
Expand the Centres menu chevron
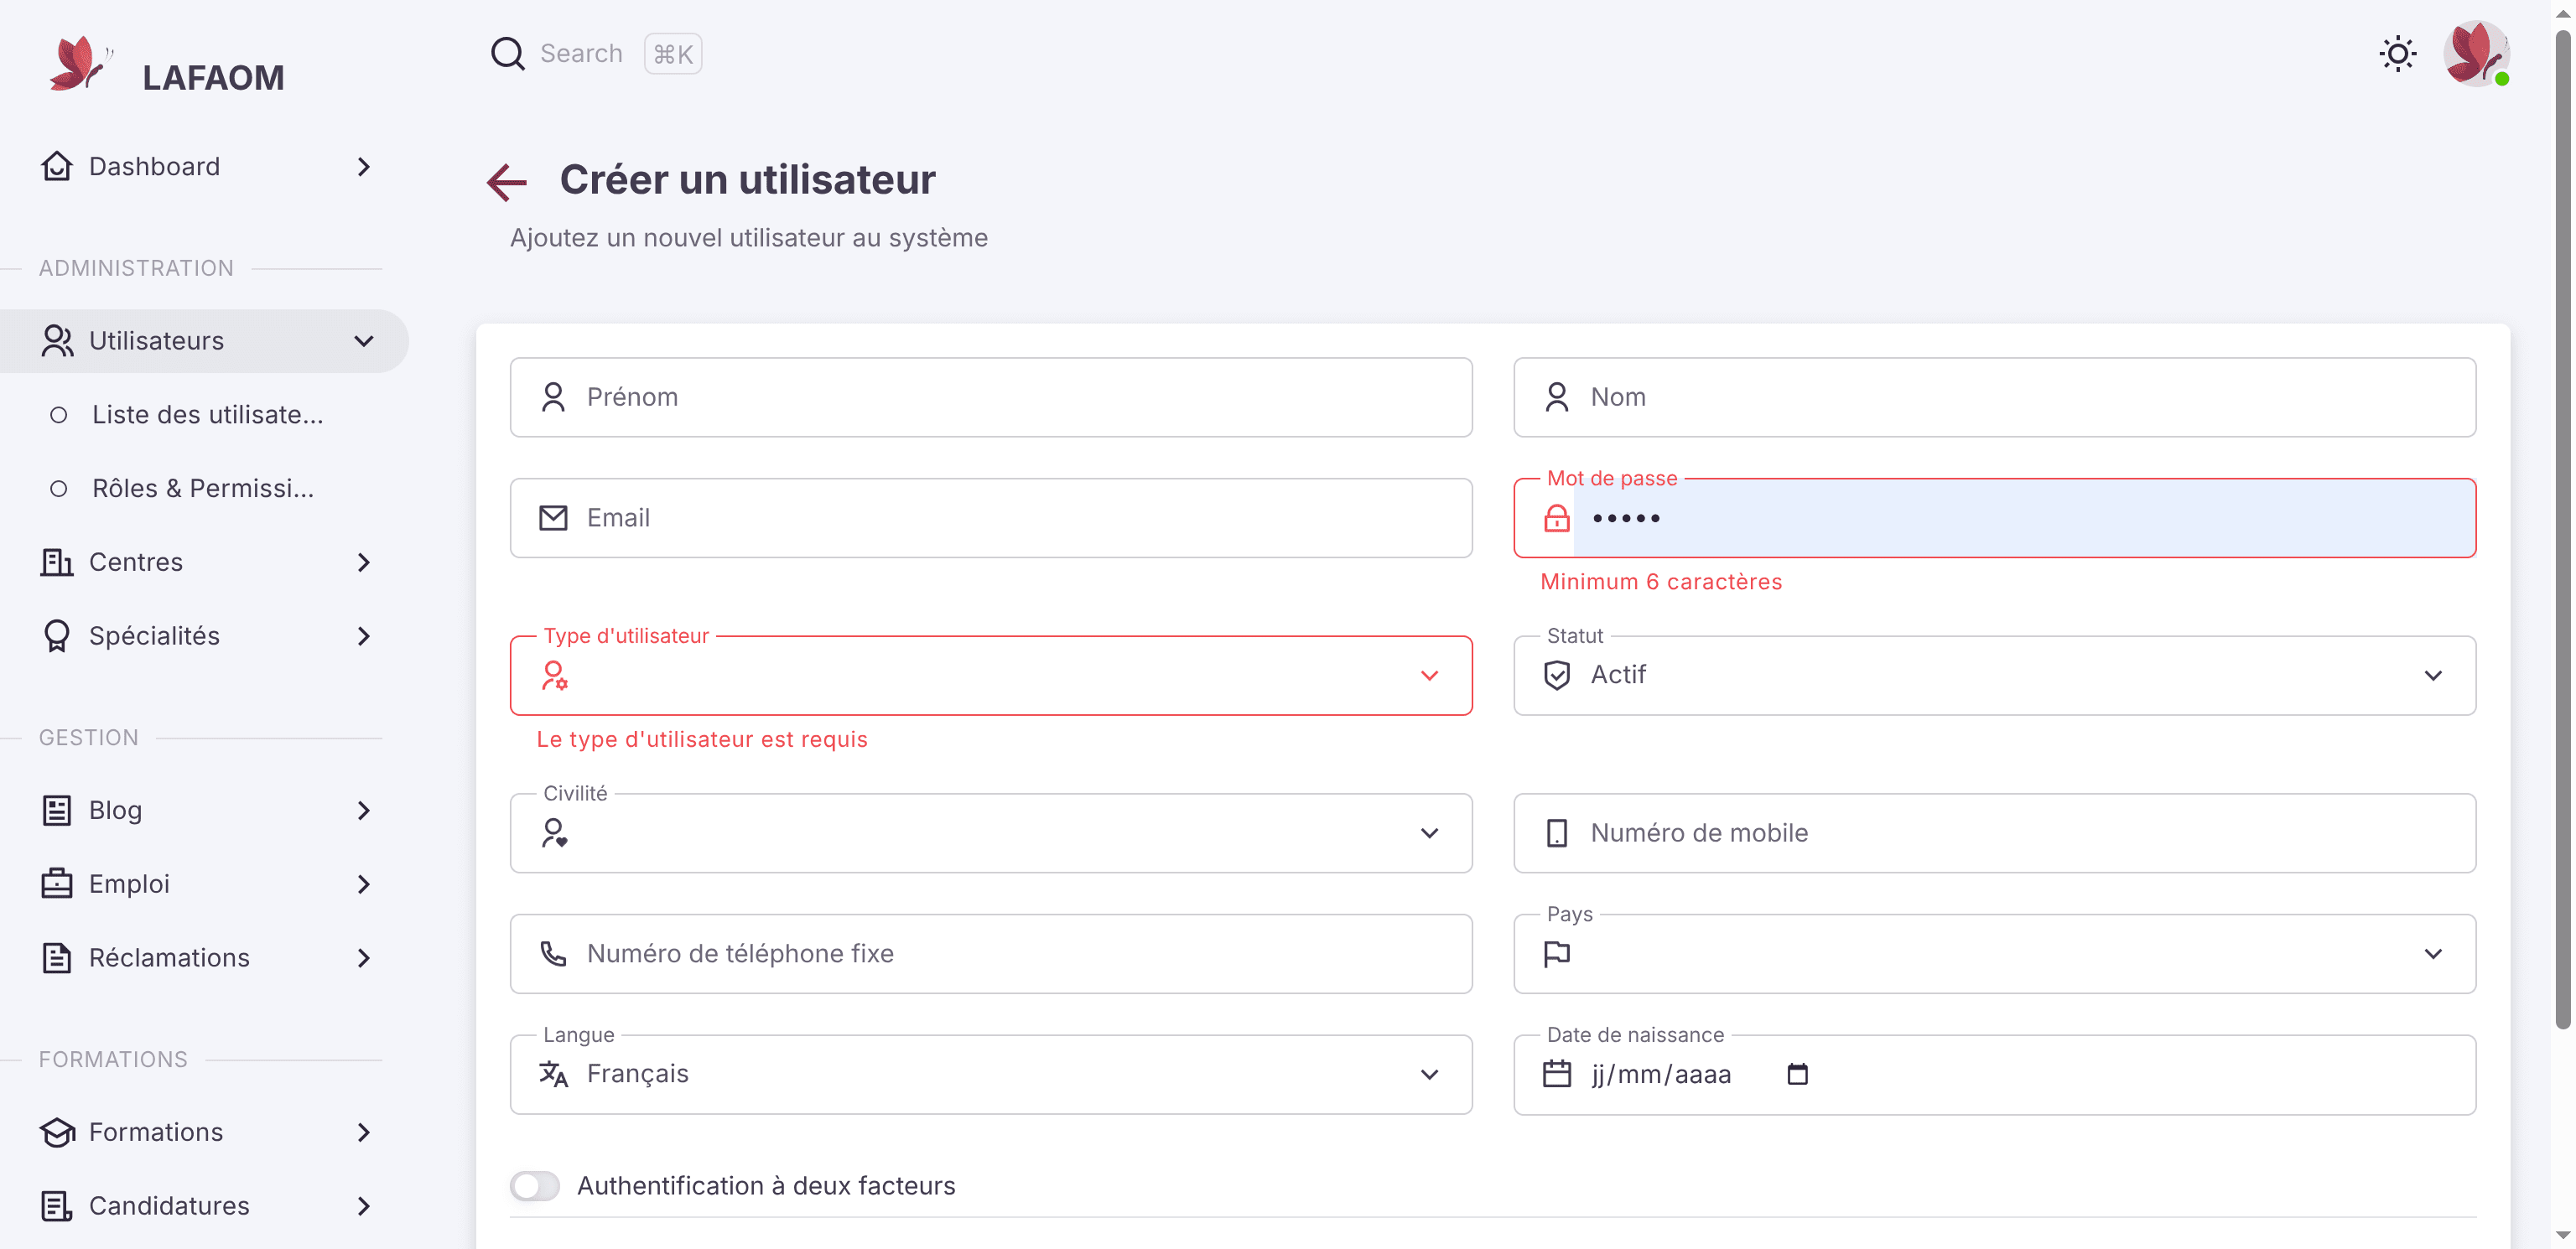364,563
